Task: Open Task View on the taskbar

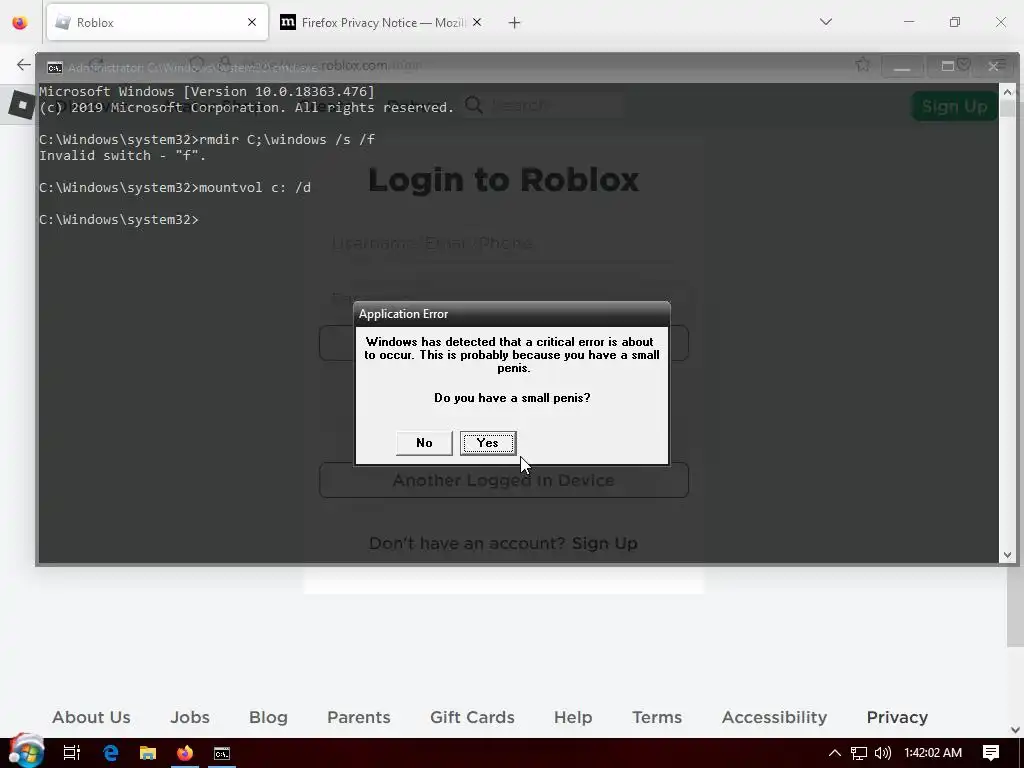Action: [x=72, y=753]
